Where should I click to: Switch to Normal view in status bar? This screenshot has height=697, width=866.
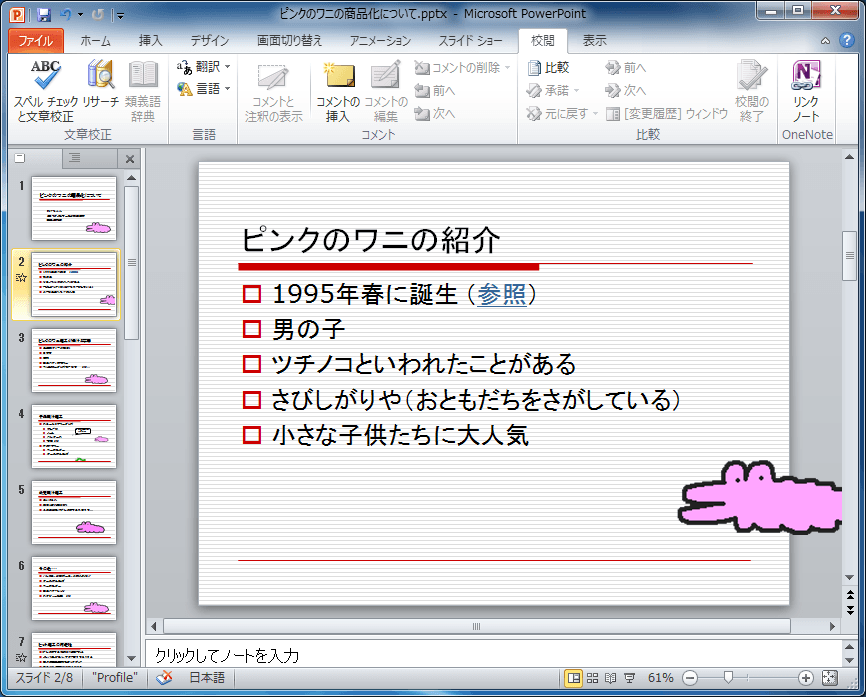click(574, 678)
